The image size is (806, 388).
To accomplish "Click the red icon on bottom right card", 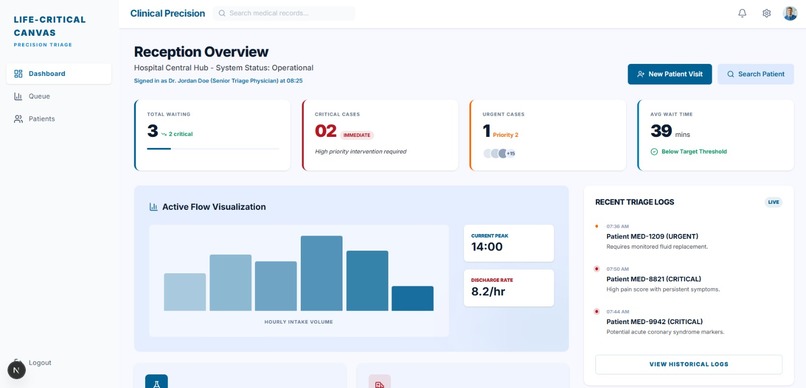I will point(379,383).
